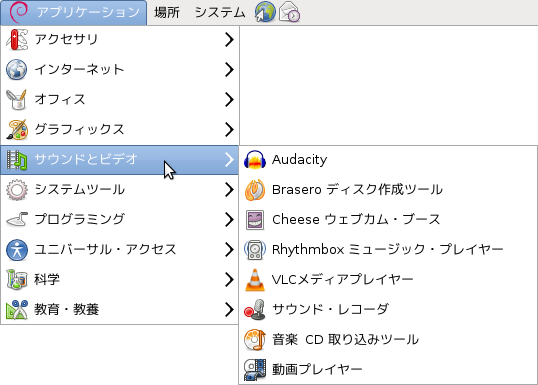
Task: Click the Cheese webcam smiley icon
Action: click(x=255, y=220)
